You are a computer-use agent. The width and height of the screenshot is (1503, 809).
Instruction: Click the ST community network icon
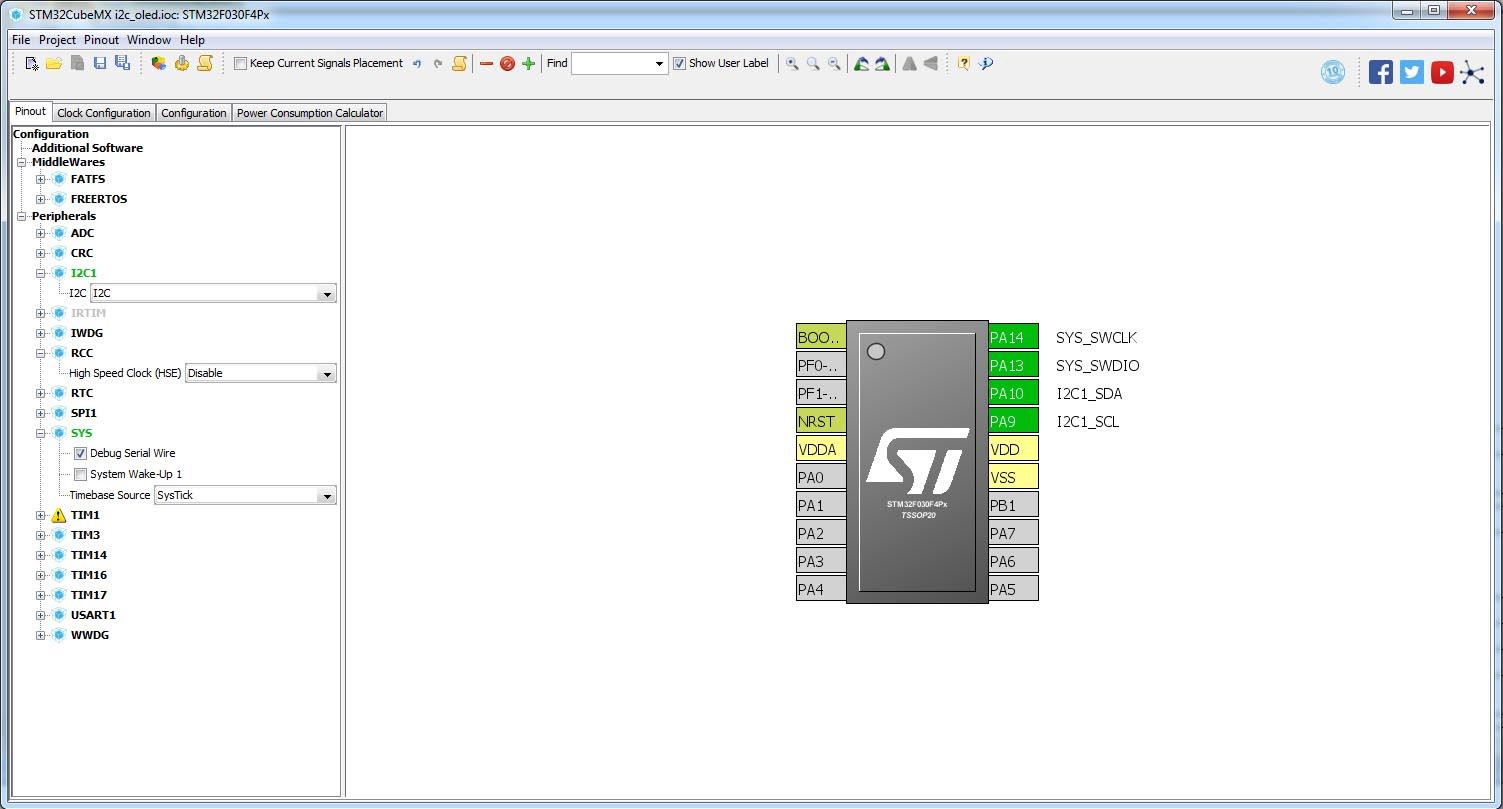(x=1472, y=72)
